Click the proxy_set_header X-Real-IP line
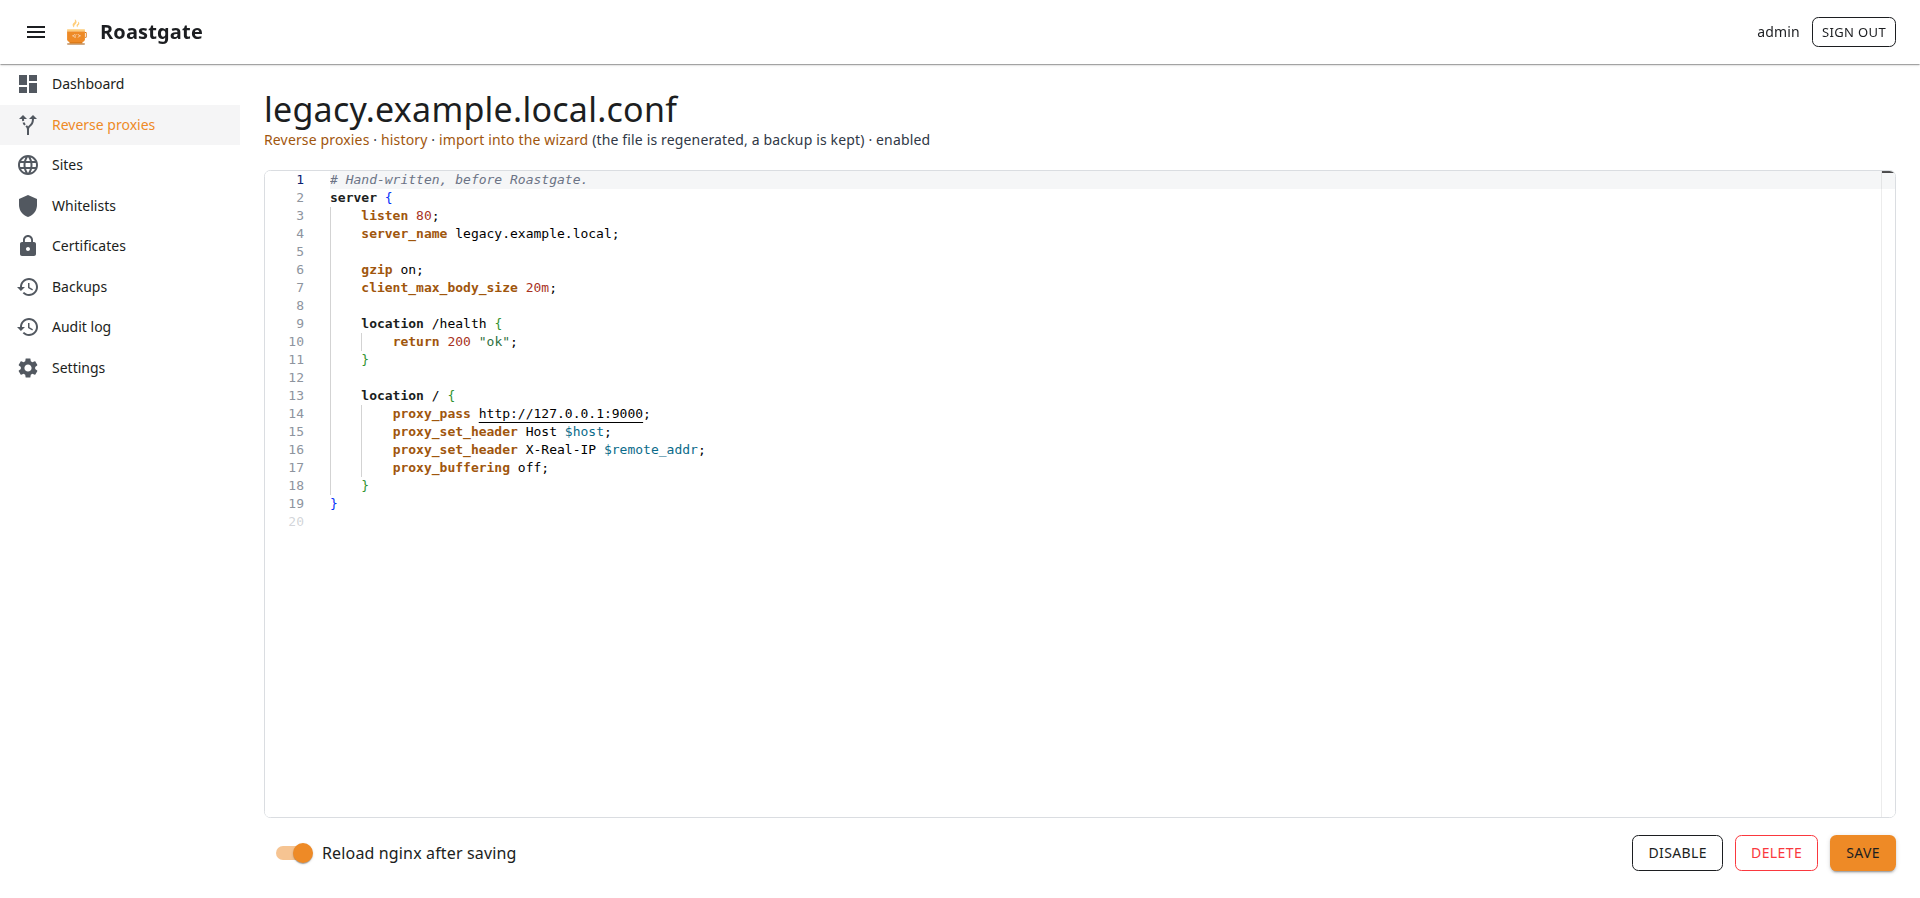 [549, 450]
